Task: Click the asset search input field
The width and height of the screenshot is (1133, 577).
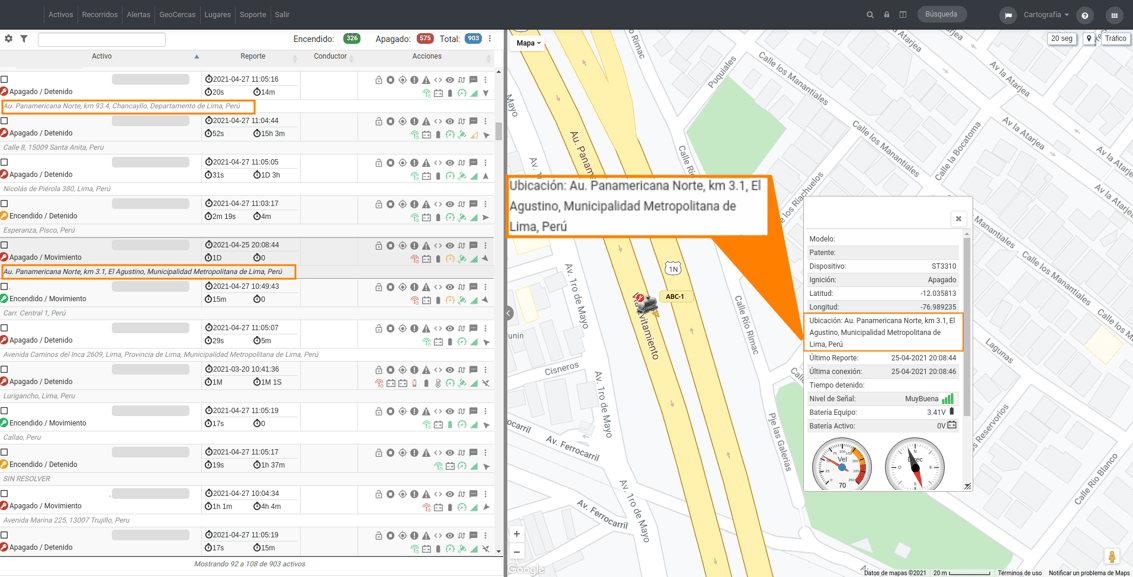Action: [x=102, y=40]
